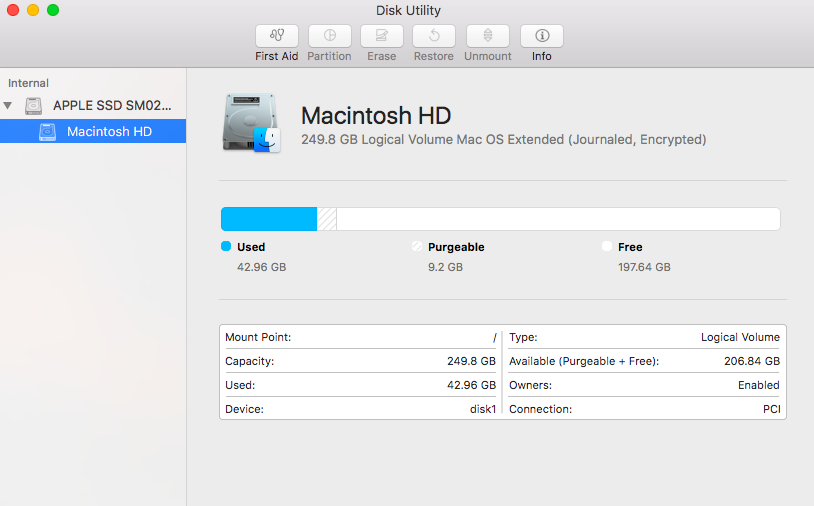Click the 42.96 GB value under Used legend

click(x=262, y=267)
